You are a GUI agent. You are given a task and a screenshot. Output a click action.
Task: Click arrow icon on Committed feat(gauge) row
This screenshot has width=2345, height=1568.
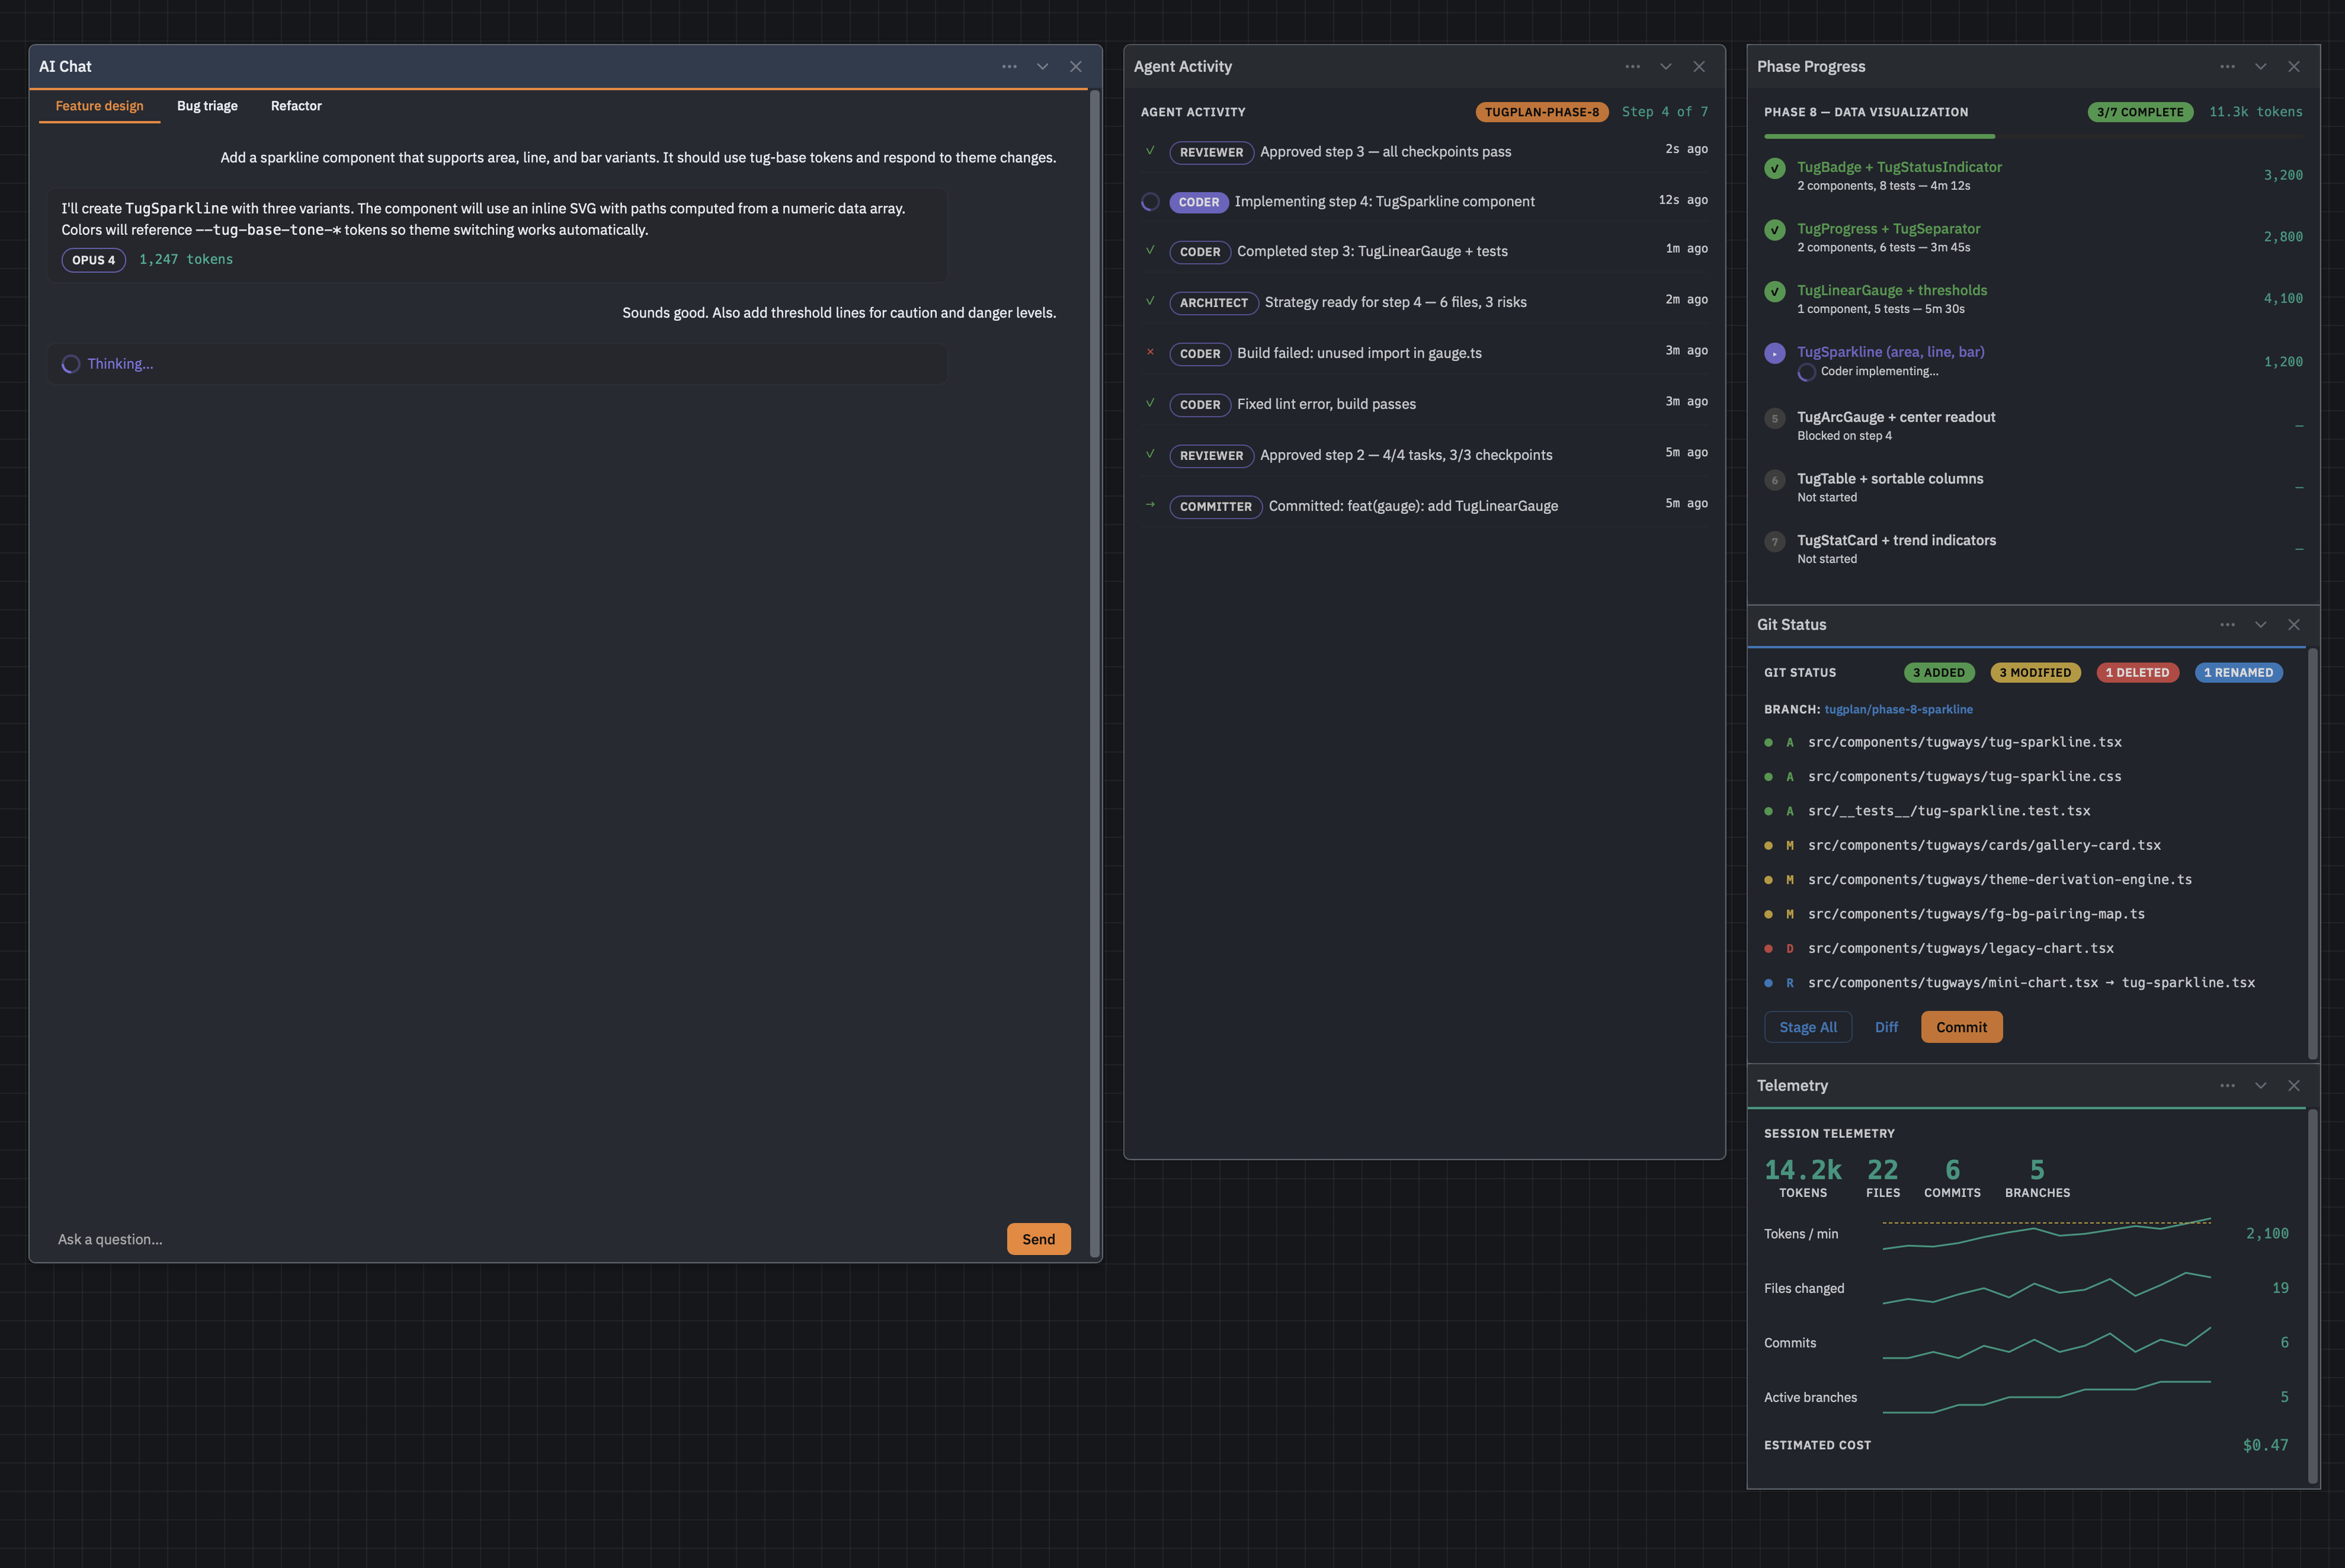(x=1150, y=505)
